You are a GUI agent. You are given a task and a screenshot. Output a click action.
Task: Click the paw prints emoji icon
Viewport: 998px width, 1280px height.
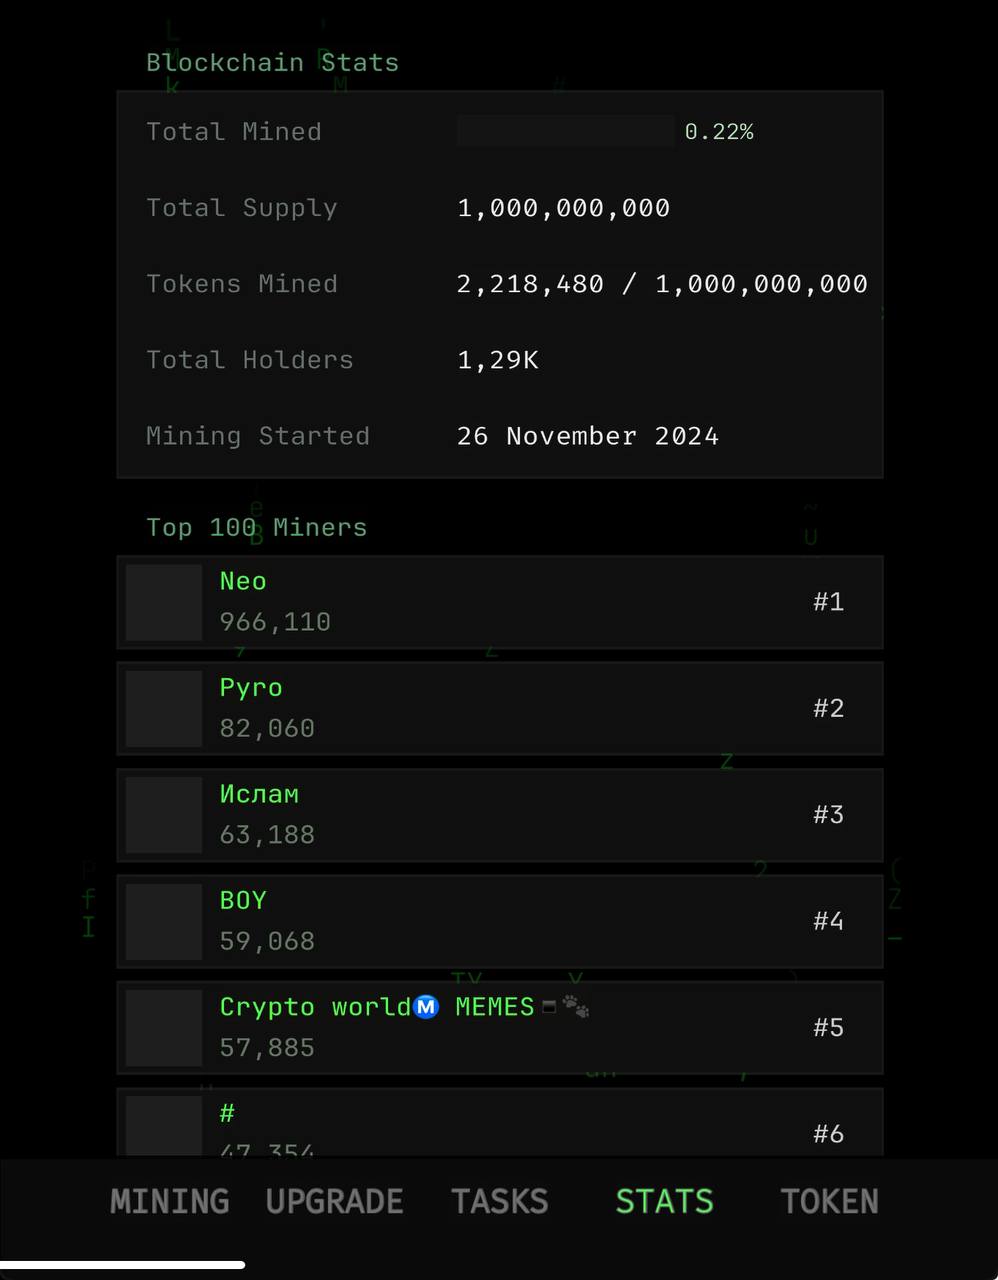(576, 1007)
